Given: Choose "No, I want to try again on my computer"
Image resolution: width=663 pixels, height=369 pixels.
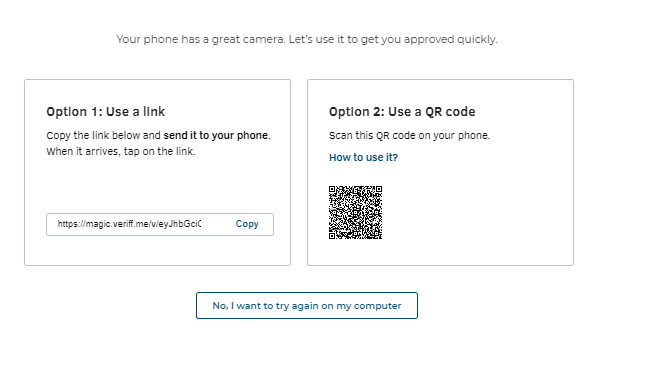Looking at the screenshot, I should (307, 306).
